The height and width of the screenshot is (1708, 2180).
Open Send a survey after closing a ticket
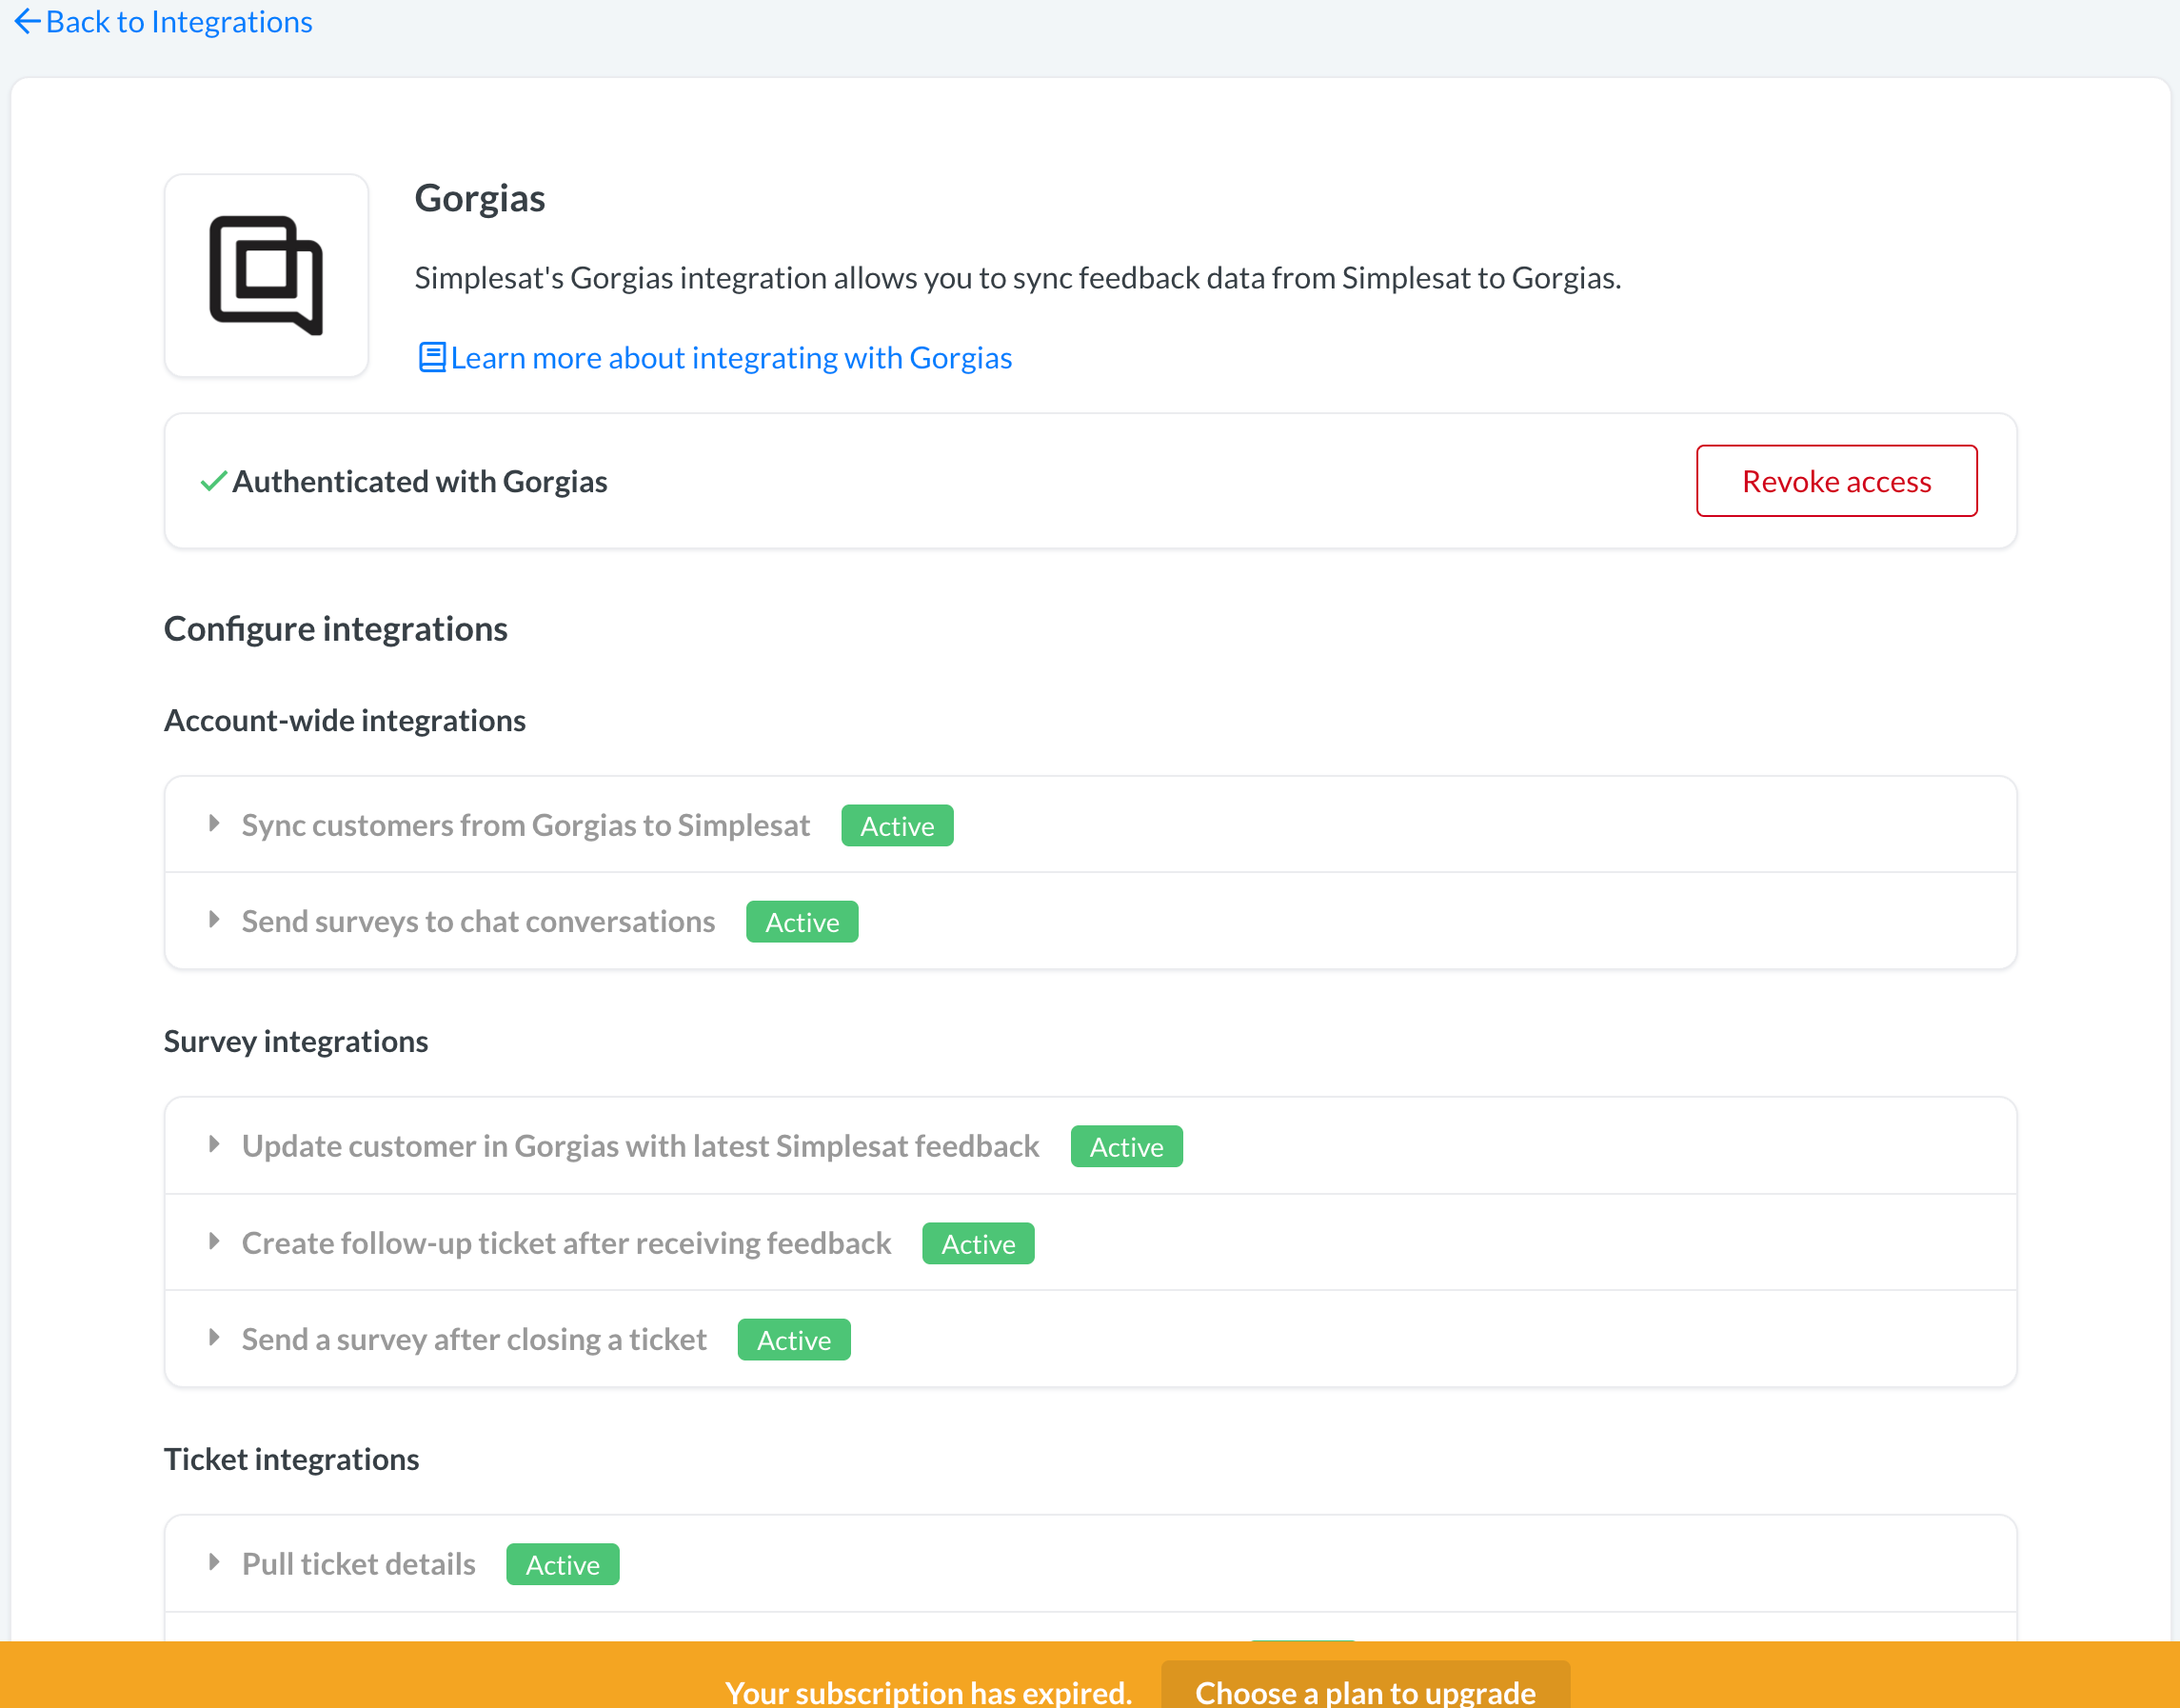(1090, 1339)
